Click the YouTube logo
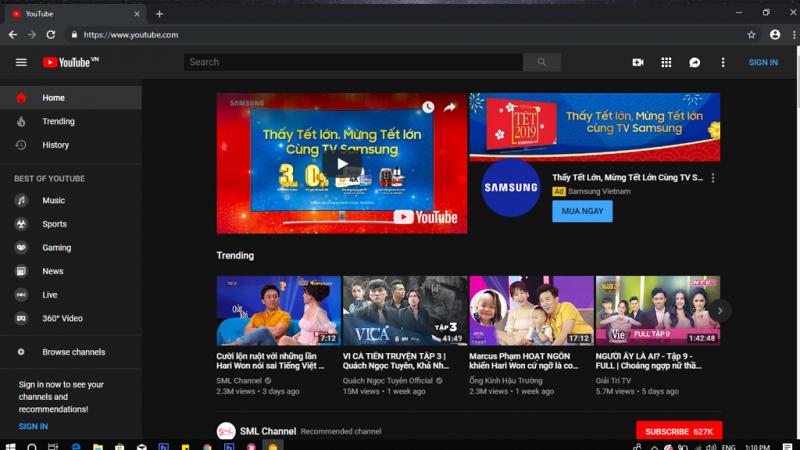 coord(70,62)
